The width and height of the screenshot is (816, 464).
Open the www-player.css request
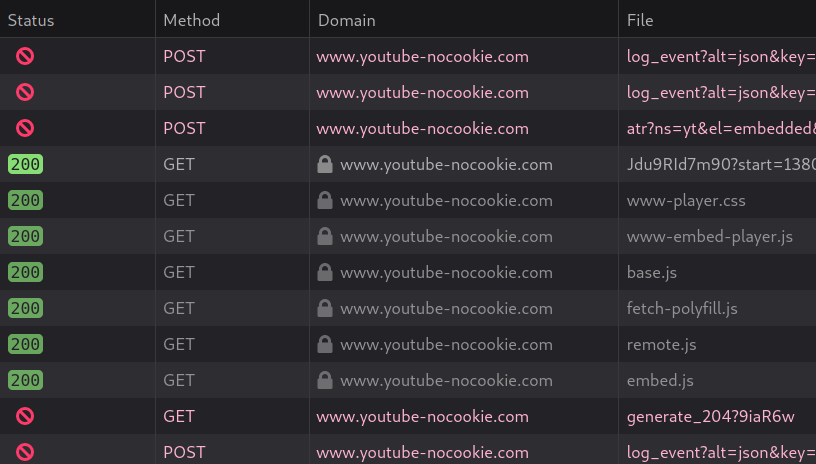click(x=686, y=201)
